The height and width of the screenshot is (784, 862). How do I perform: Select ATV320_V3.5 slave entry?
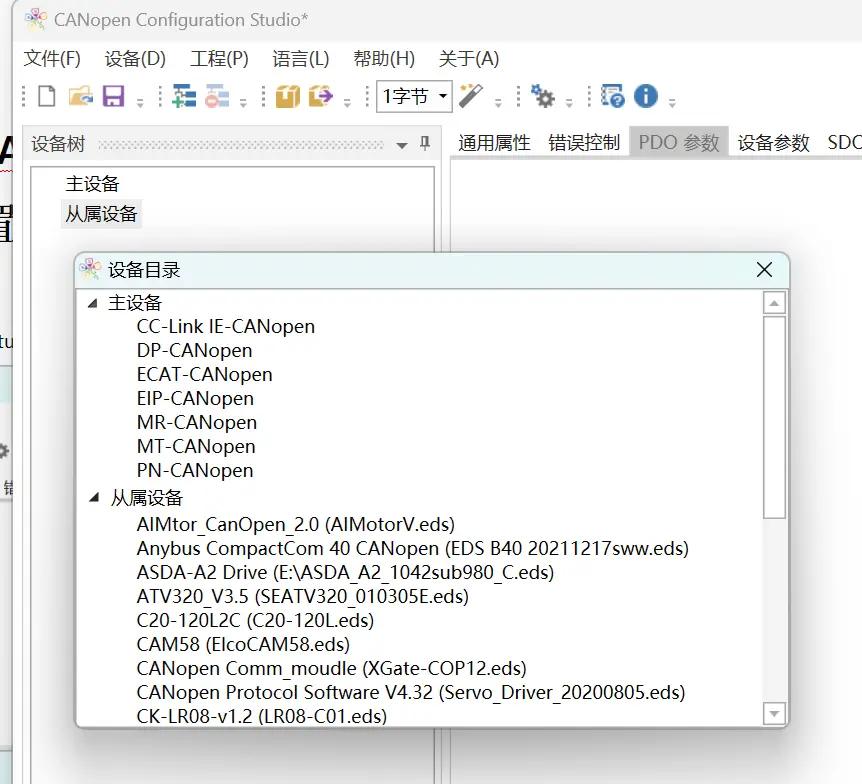tap(302, 597)
